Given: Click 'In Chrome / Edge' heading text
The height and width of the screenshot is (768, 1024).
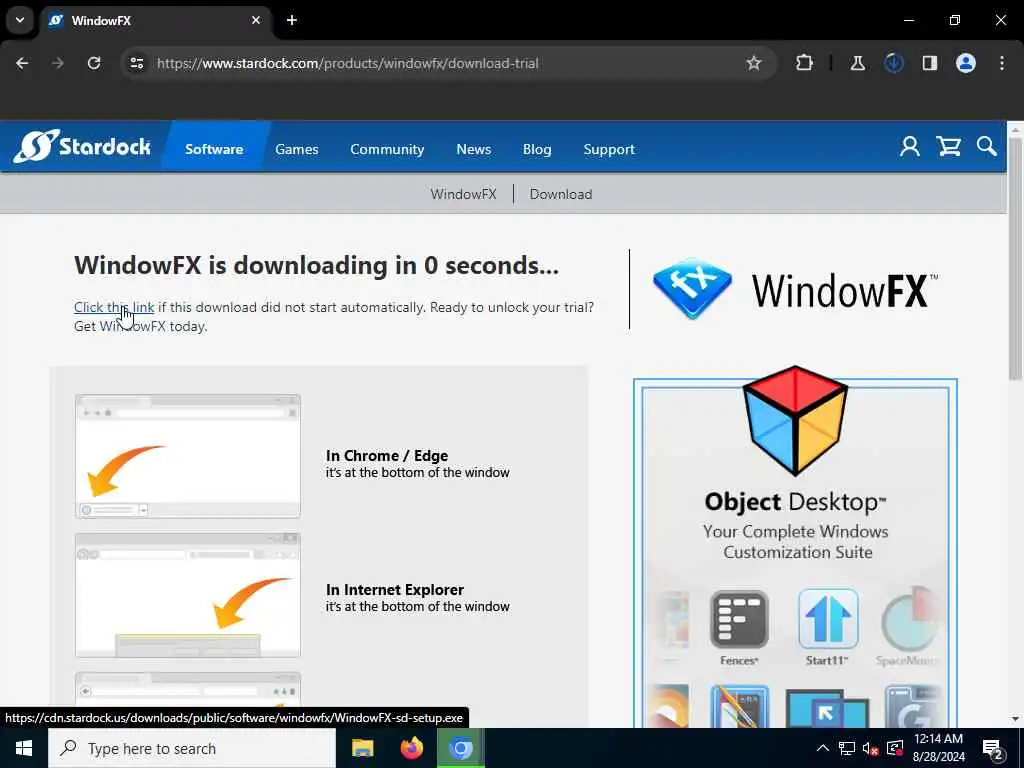Looking at the screenshot, I should (x=387, y=455).
